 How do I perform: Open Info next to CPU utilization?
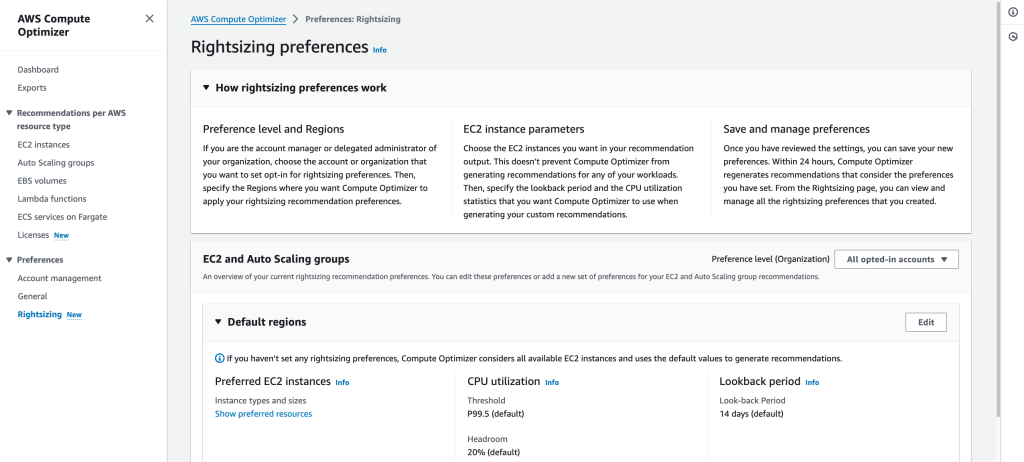pos(552,382)
